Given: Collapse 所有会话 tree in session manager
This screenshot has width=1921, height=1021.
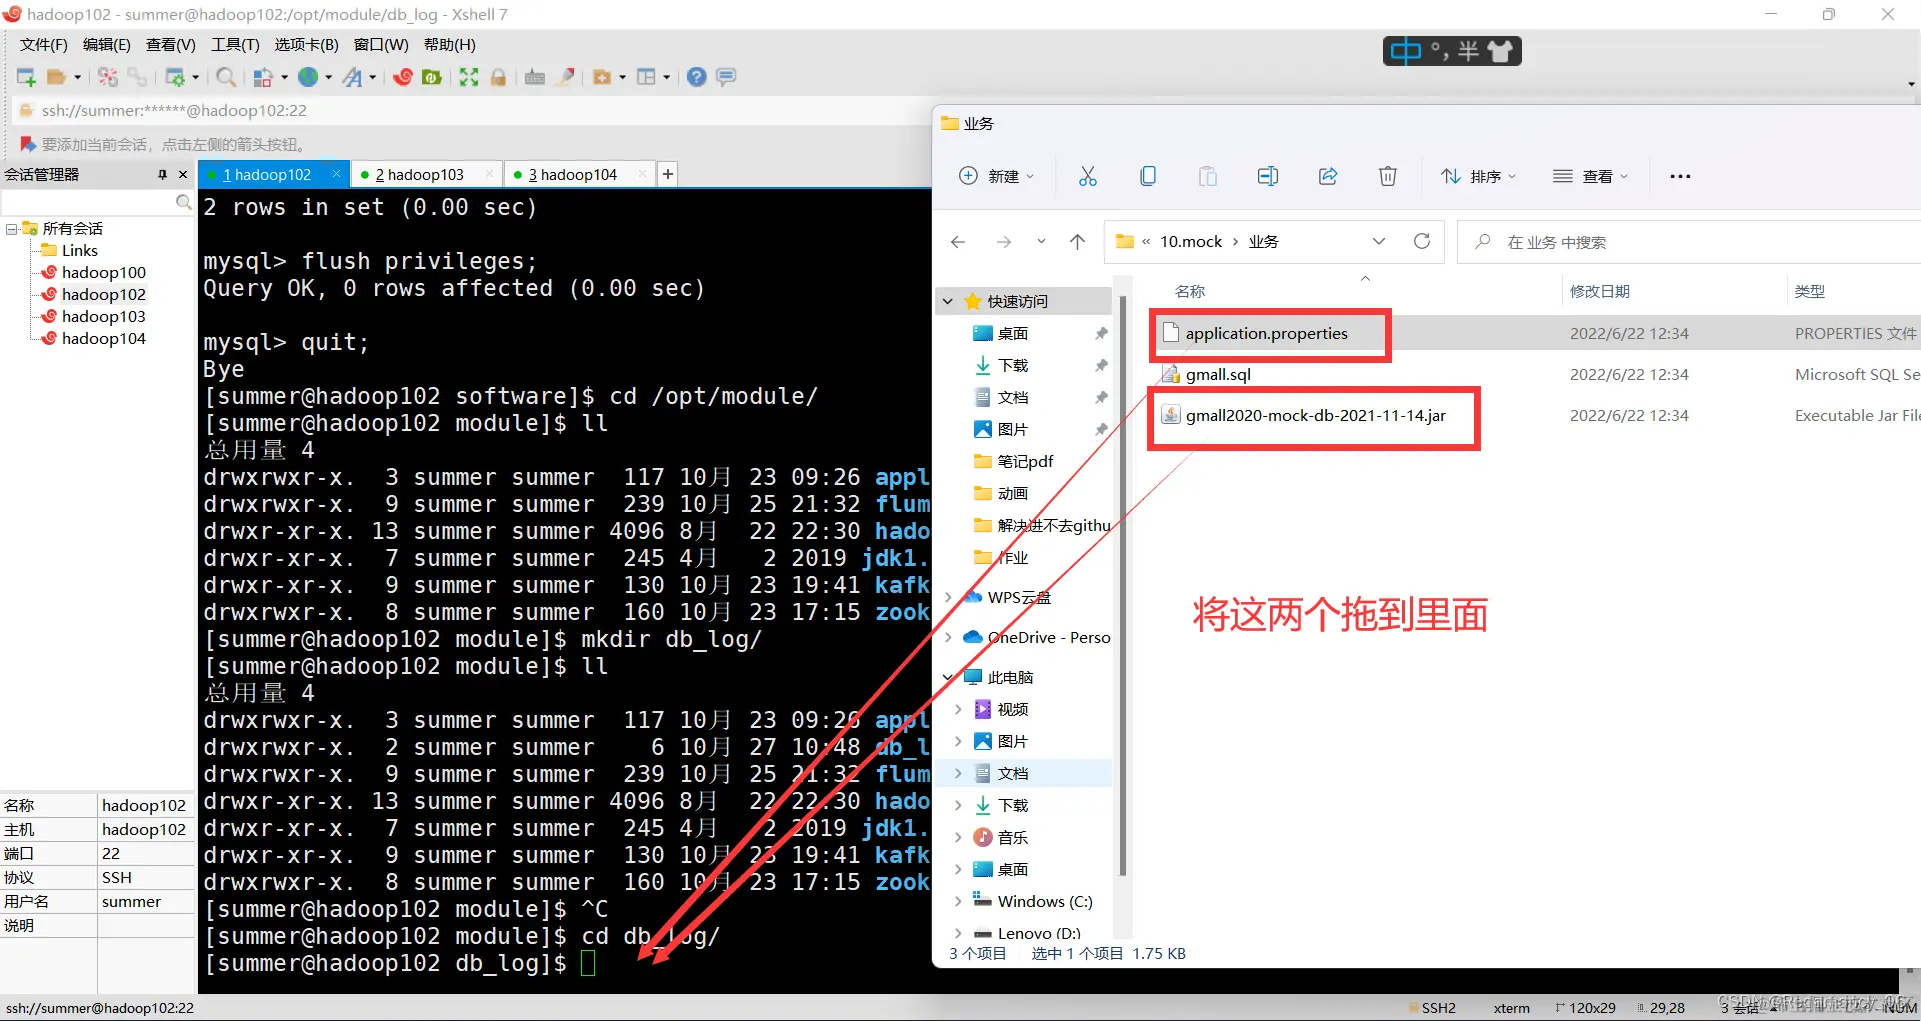Looking at the screenshot, I should tap(11, 229).
